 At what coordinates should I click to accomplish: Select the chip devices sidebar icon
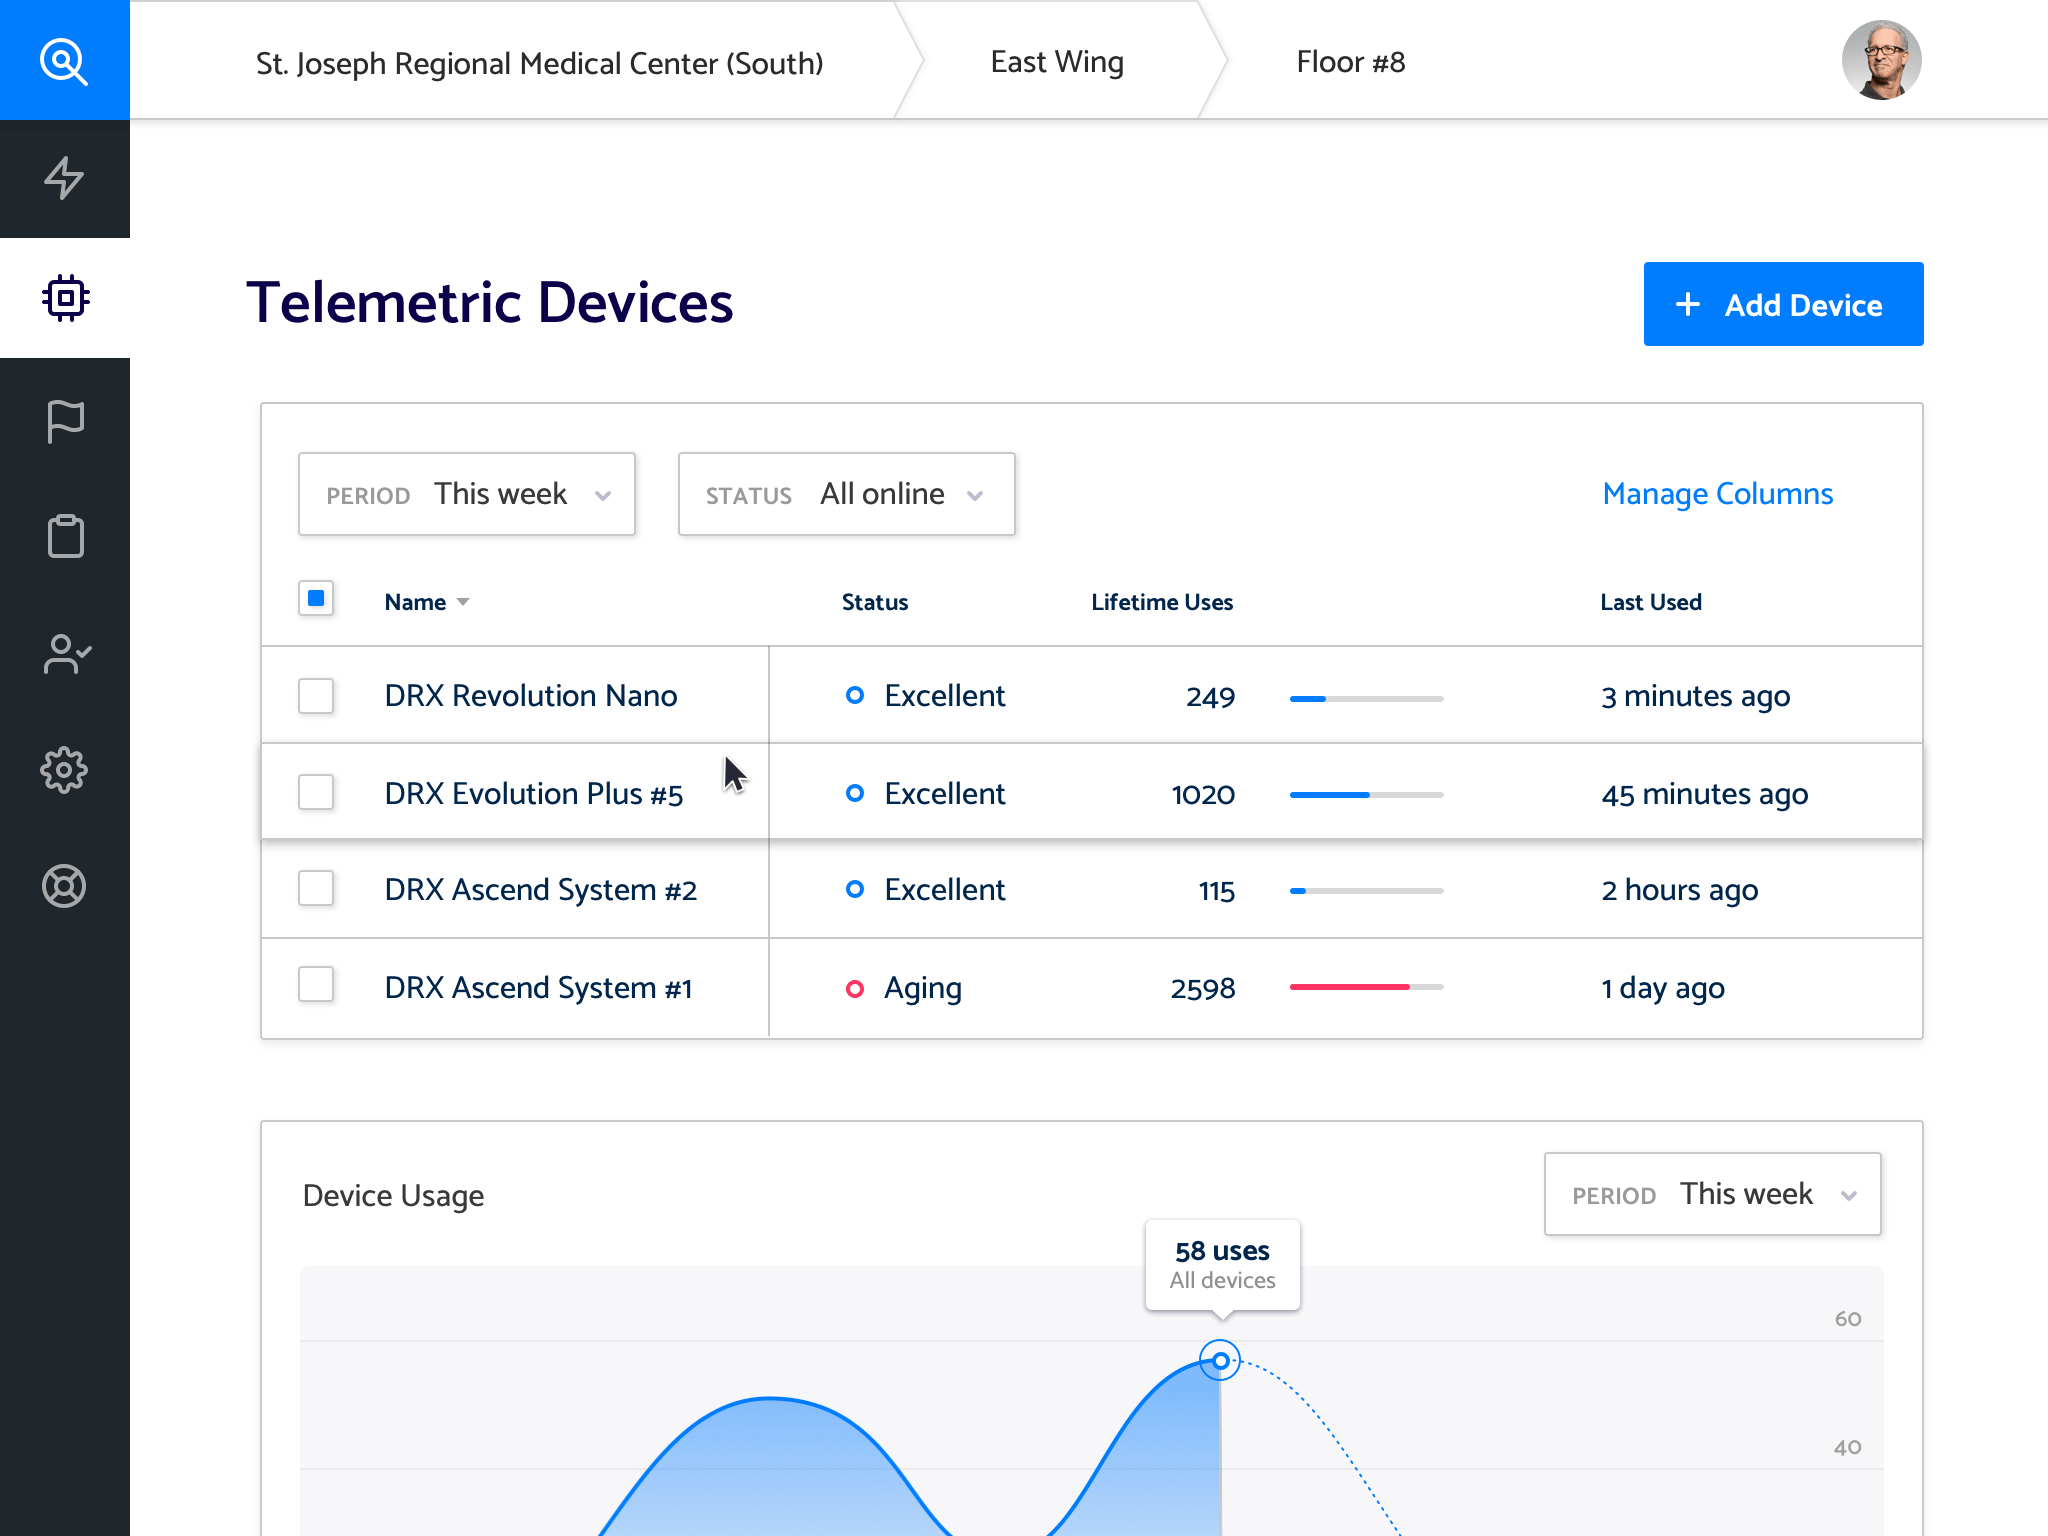click(66, 298)
